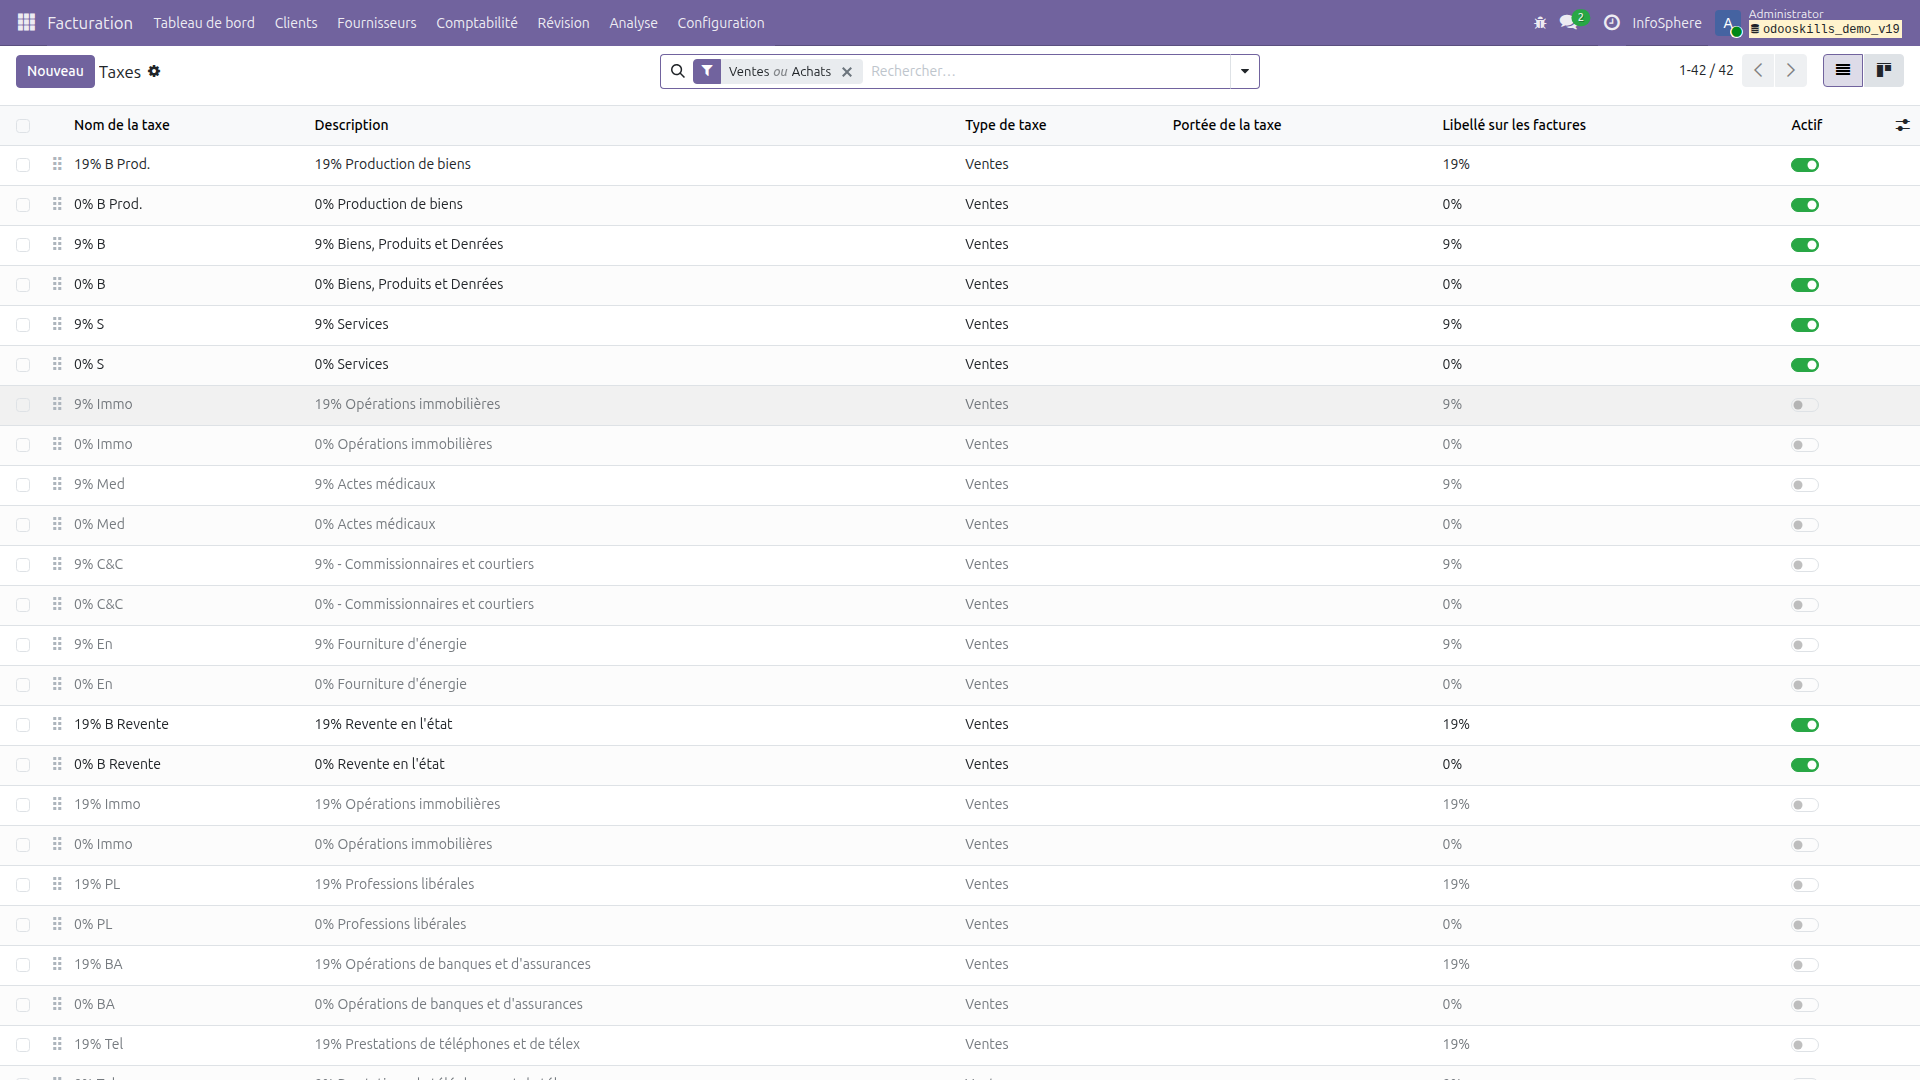Image resolution: width=1920 pixels, height=1080 pixels.
Task: Open the activities clock icon
Action: tap(1612, 22)
